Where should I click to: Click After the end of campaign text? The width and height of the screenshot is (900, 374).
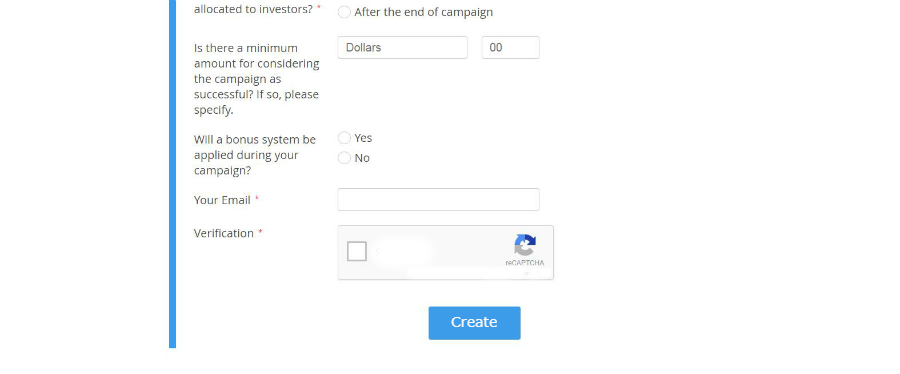[424, 12]
